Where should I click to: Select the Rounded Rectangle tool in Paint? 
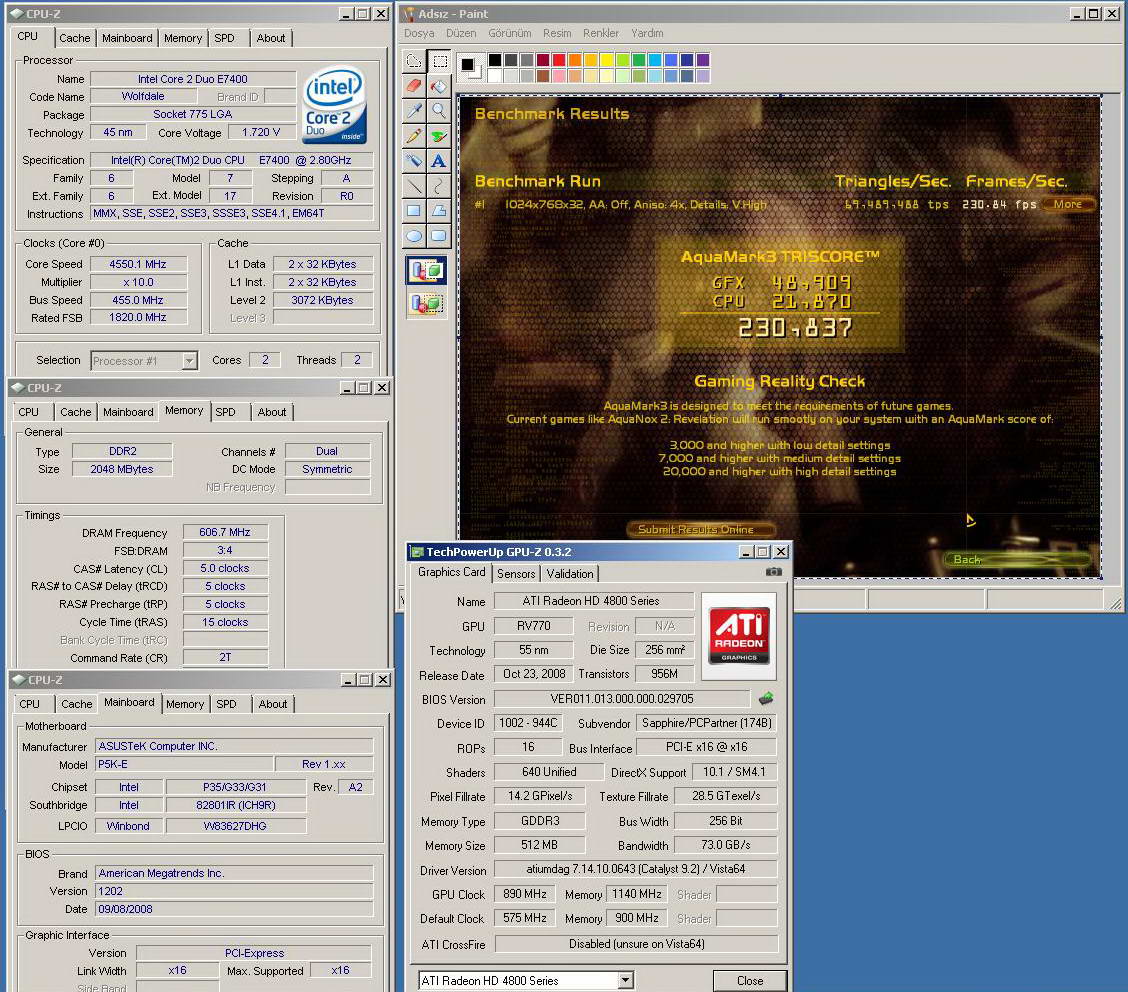439,236
